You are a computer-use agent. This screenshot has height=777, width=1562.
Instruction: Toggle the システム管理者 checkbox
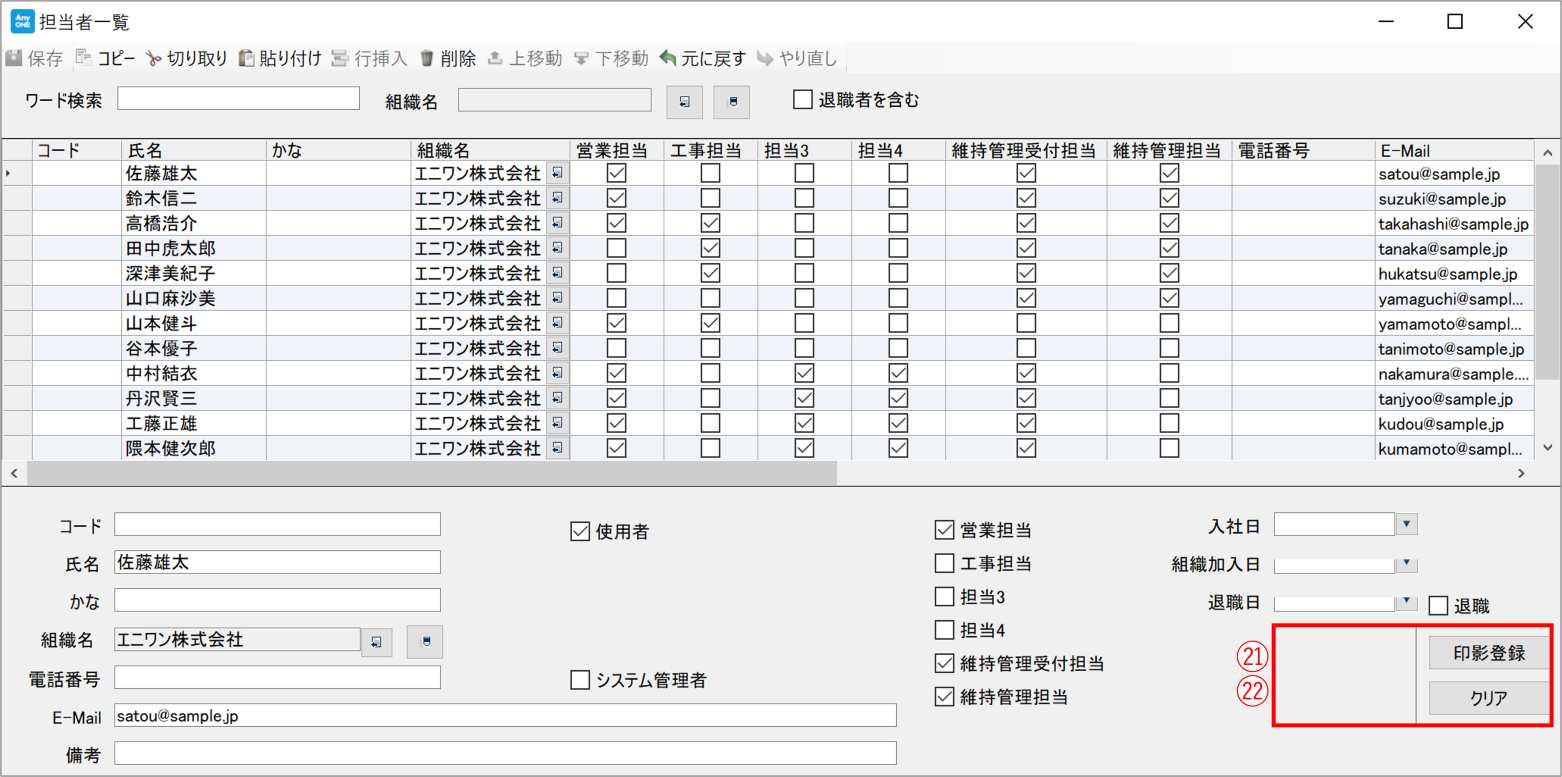click(x=580, y=681)
